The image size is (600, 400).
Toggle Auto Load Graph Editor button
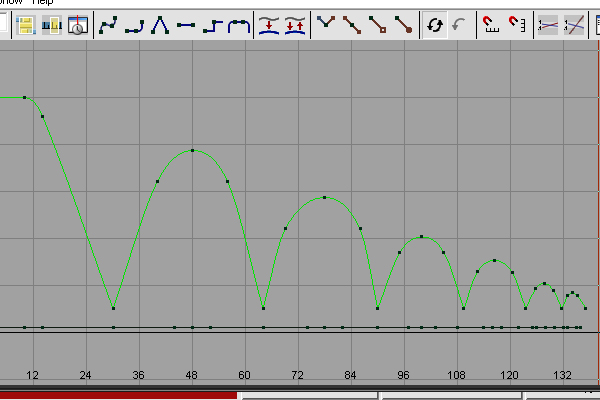435,25
